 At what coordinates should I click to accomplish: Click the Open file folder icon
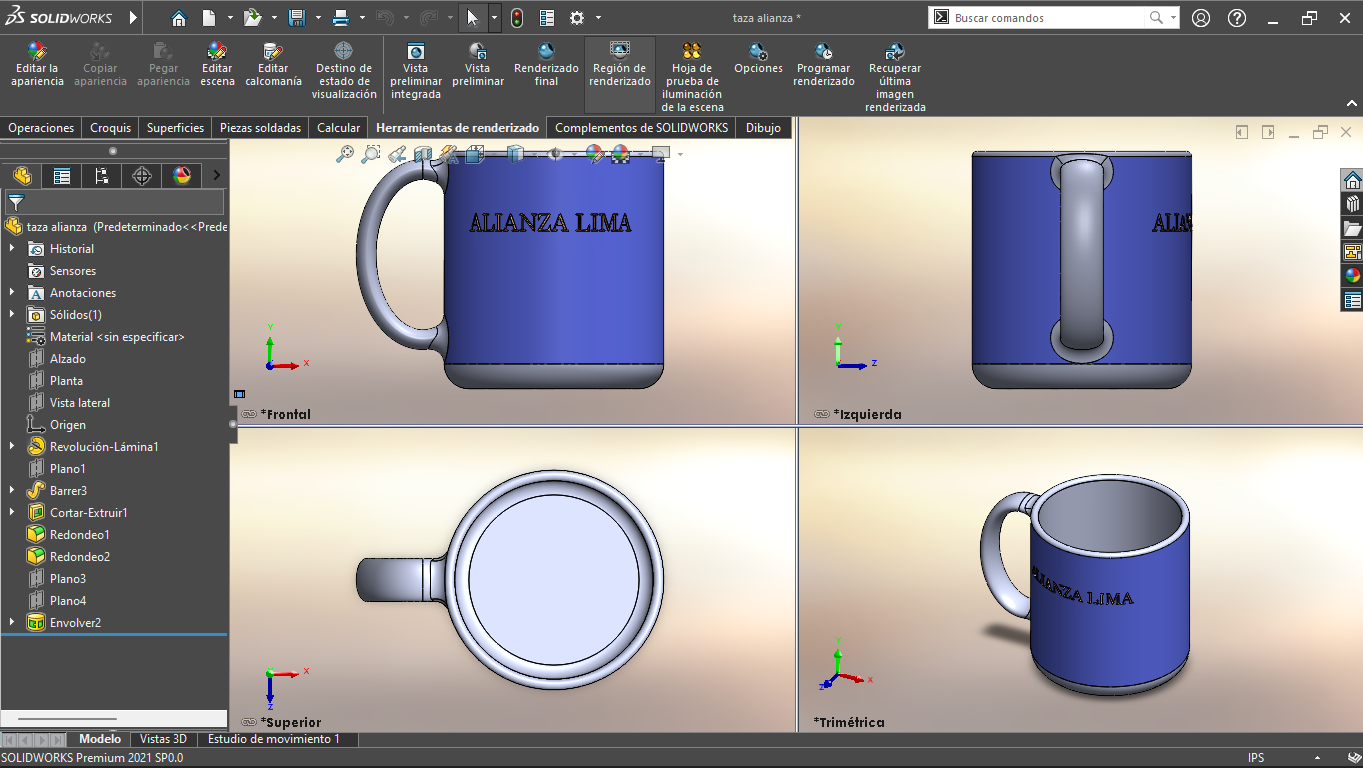click(252, 18)
